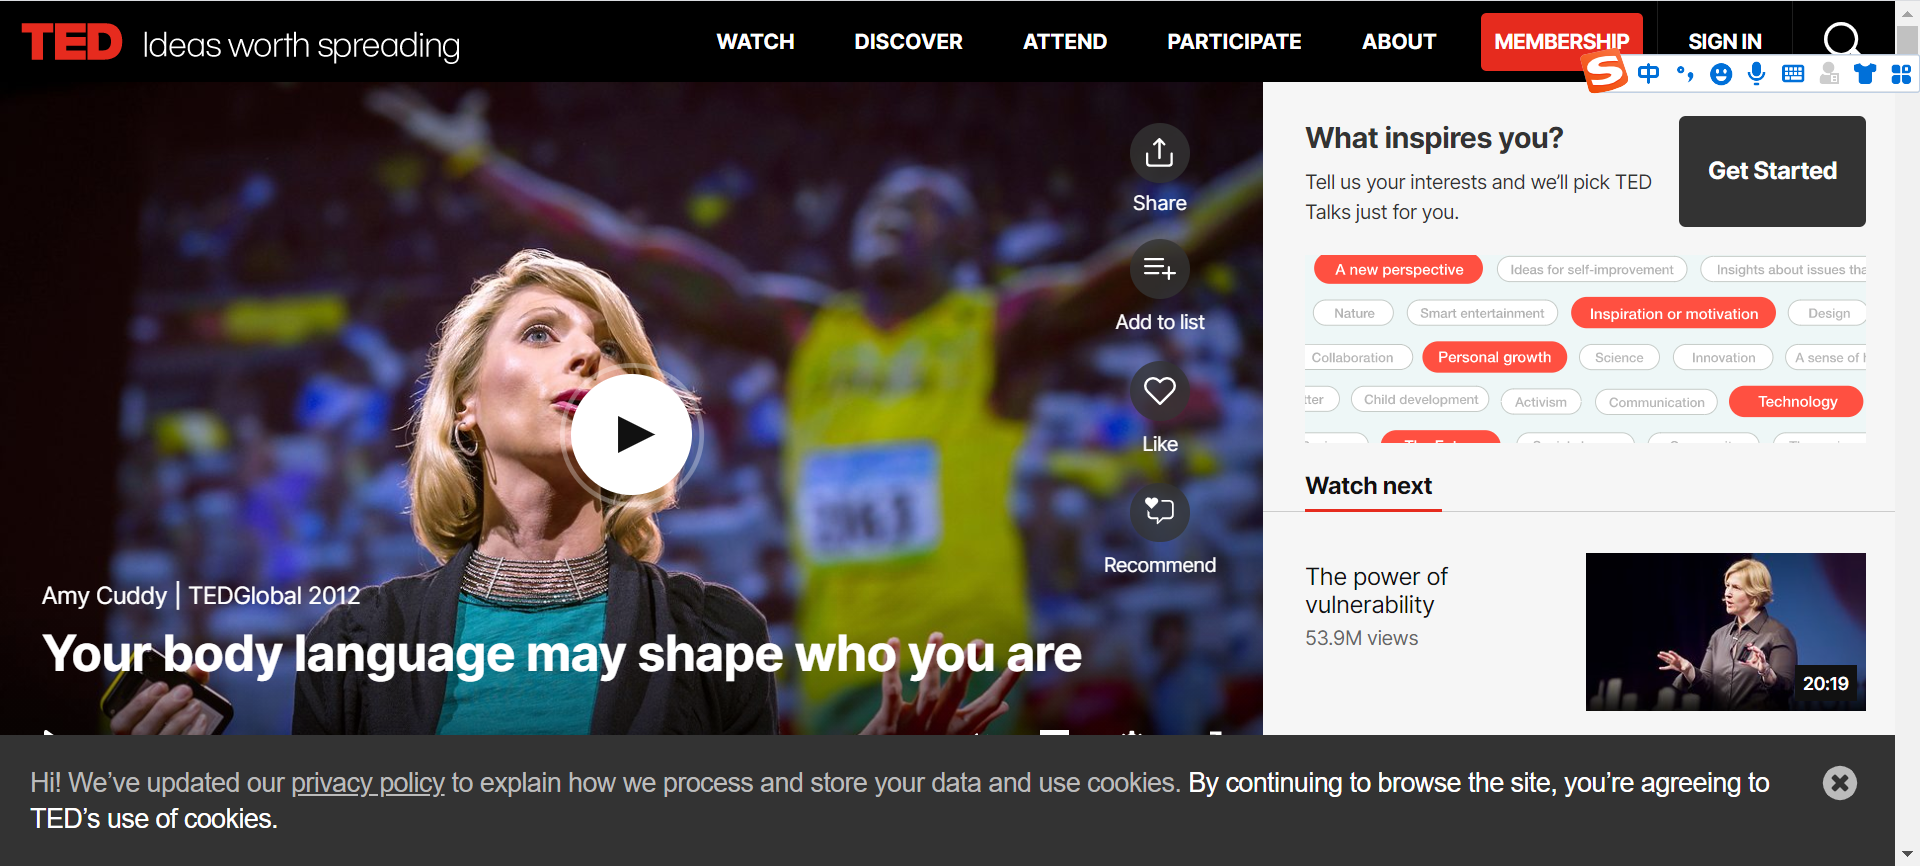Select the 'Insights about issues' tag
1920x866 pixels.
1784,269
